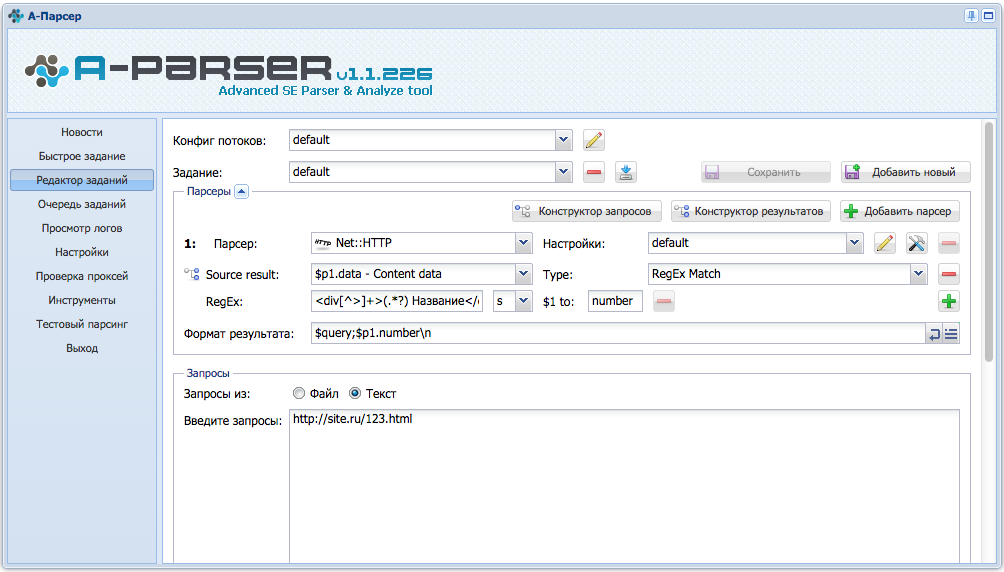Add new regex variable green plus
This screenshot has width=1004, height=572.
pyautogui.click(x=948, y=301)
